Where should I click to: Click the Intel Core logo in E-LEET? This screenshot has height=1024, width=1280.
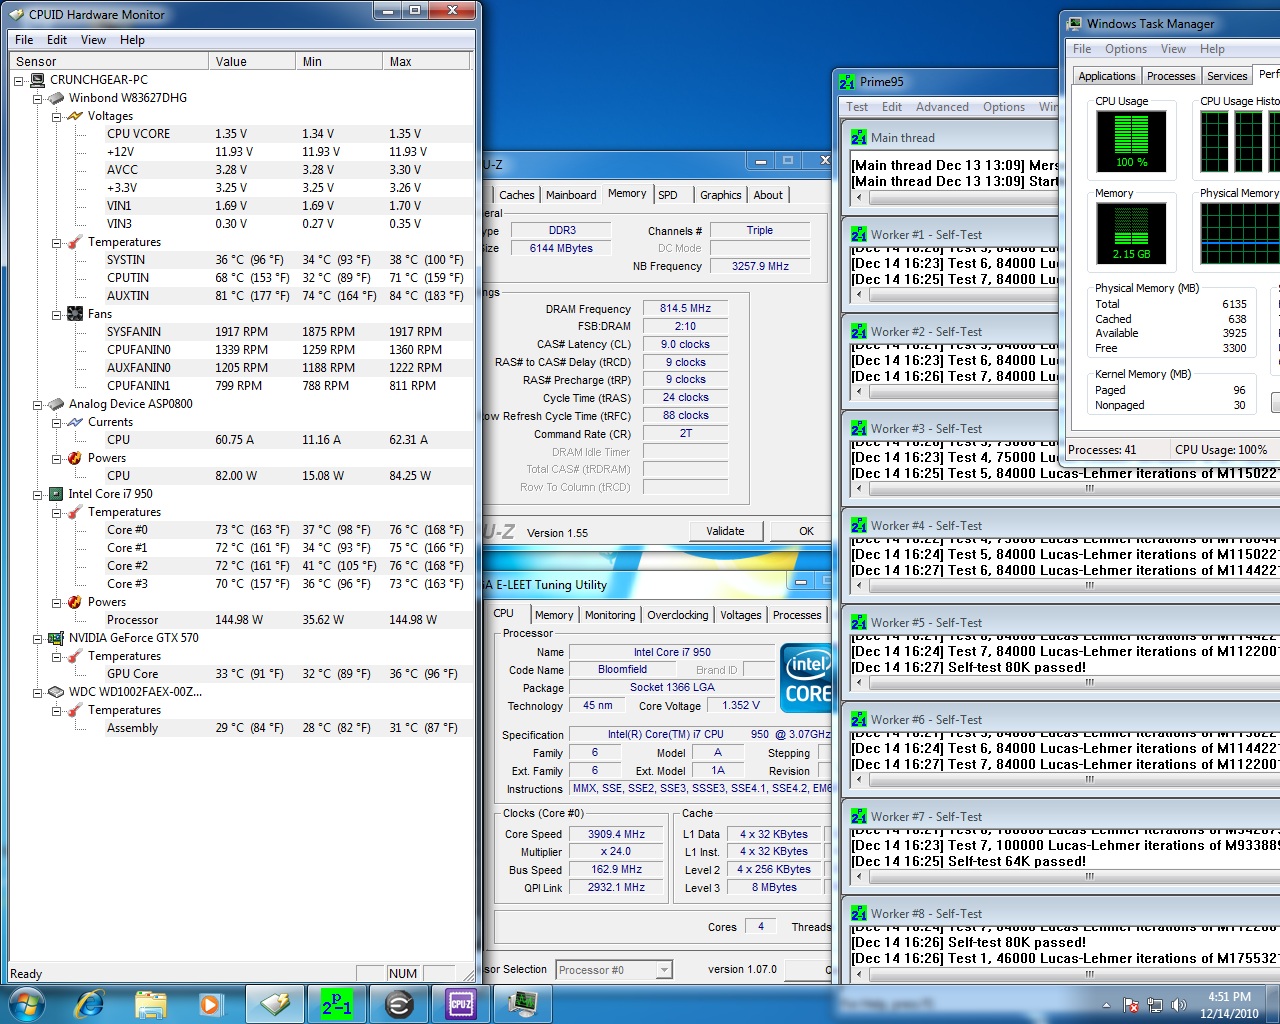point(807,678)
